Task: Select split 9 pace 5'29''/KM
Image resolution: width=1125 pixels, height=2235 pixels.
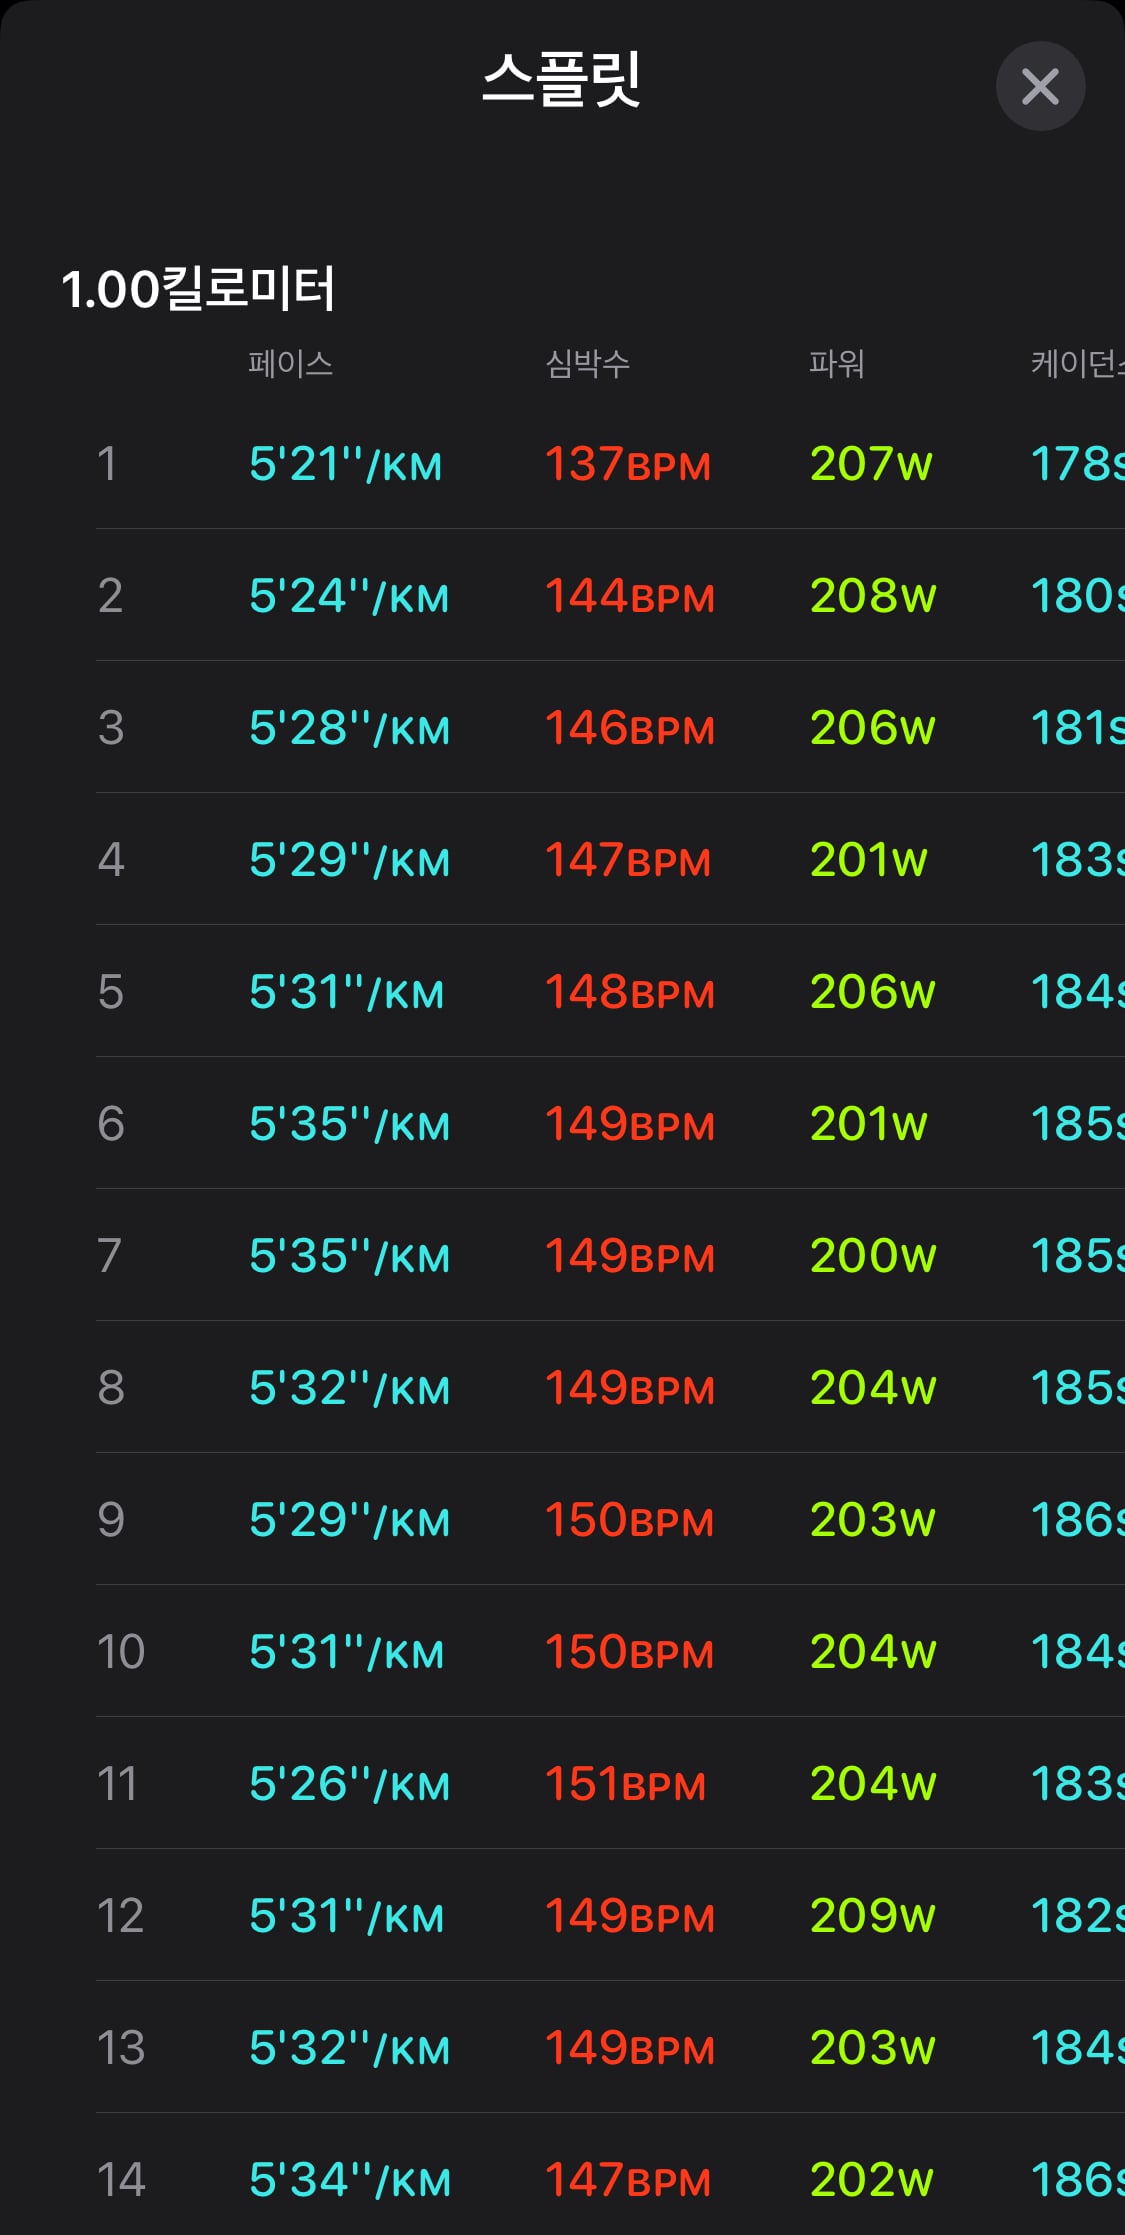Action: tap(349, 1520)
